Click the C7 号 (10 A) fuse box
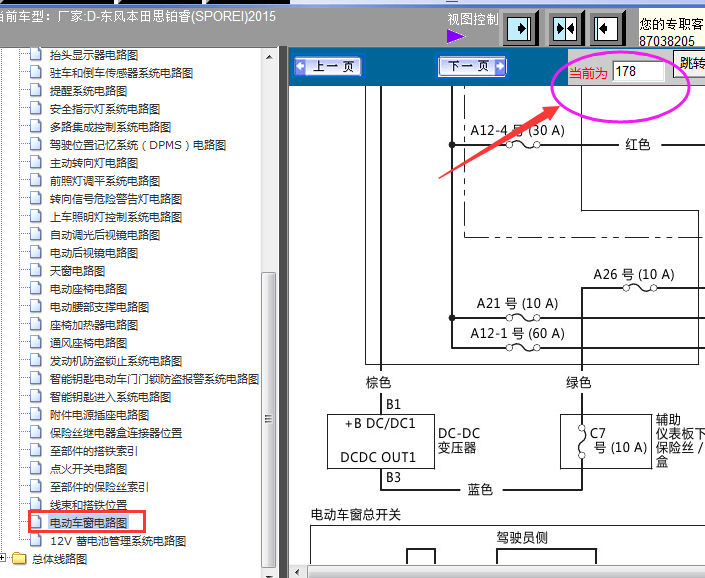The image size is (705, 578). click(x=605, y=441)
